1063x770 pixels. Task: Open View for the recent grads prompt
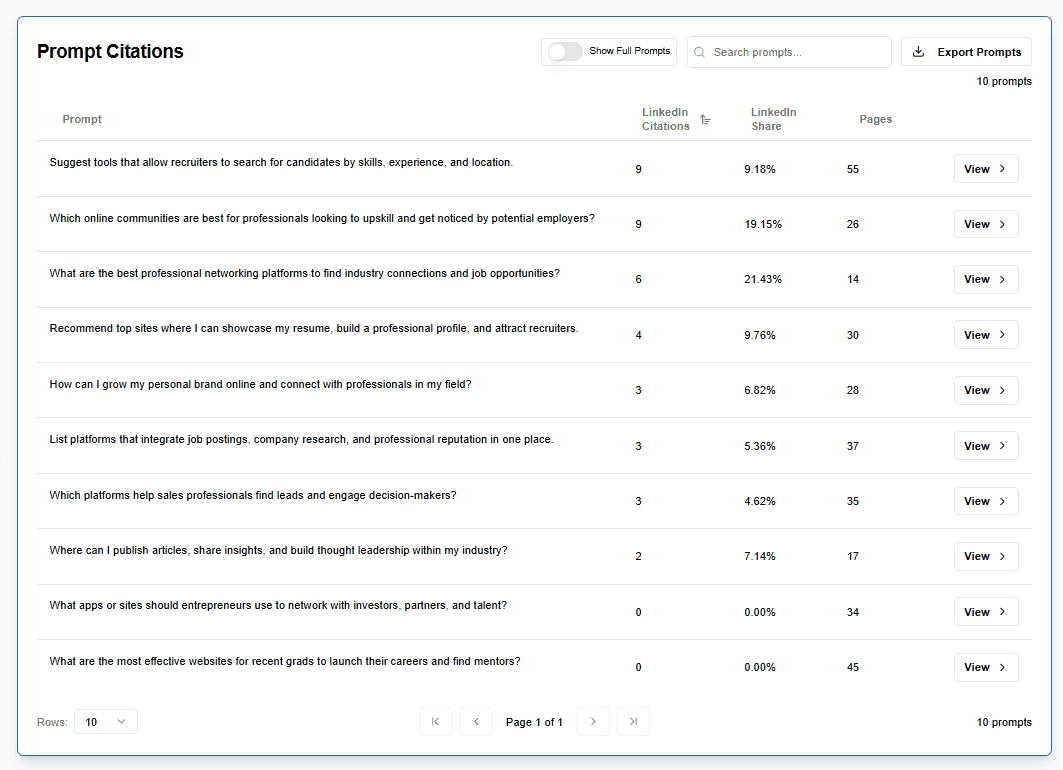click(x=986, y=668)
